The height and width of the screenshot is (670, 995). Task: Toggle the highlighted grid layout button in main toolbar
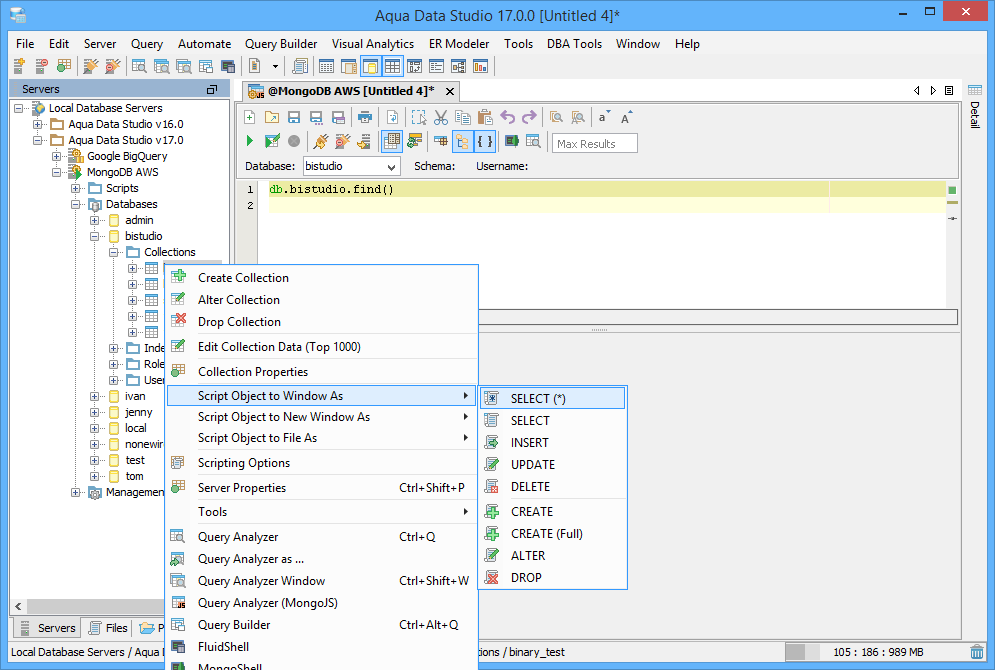click(392, 66)
